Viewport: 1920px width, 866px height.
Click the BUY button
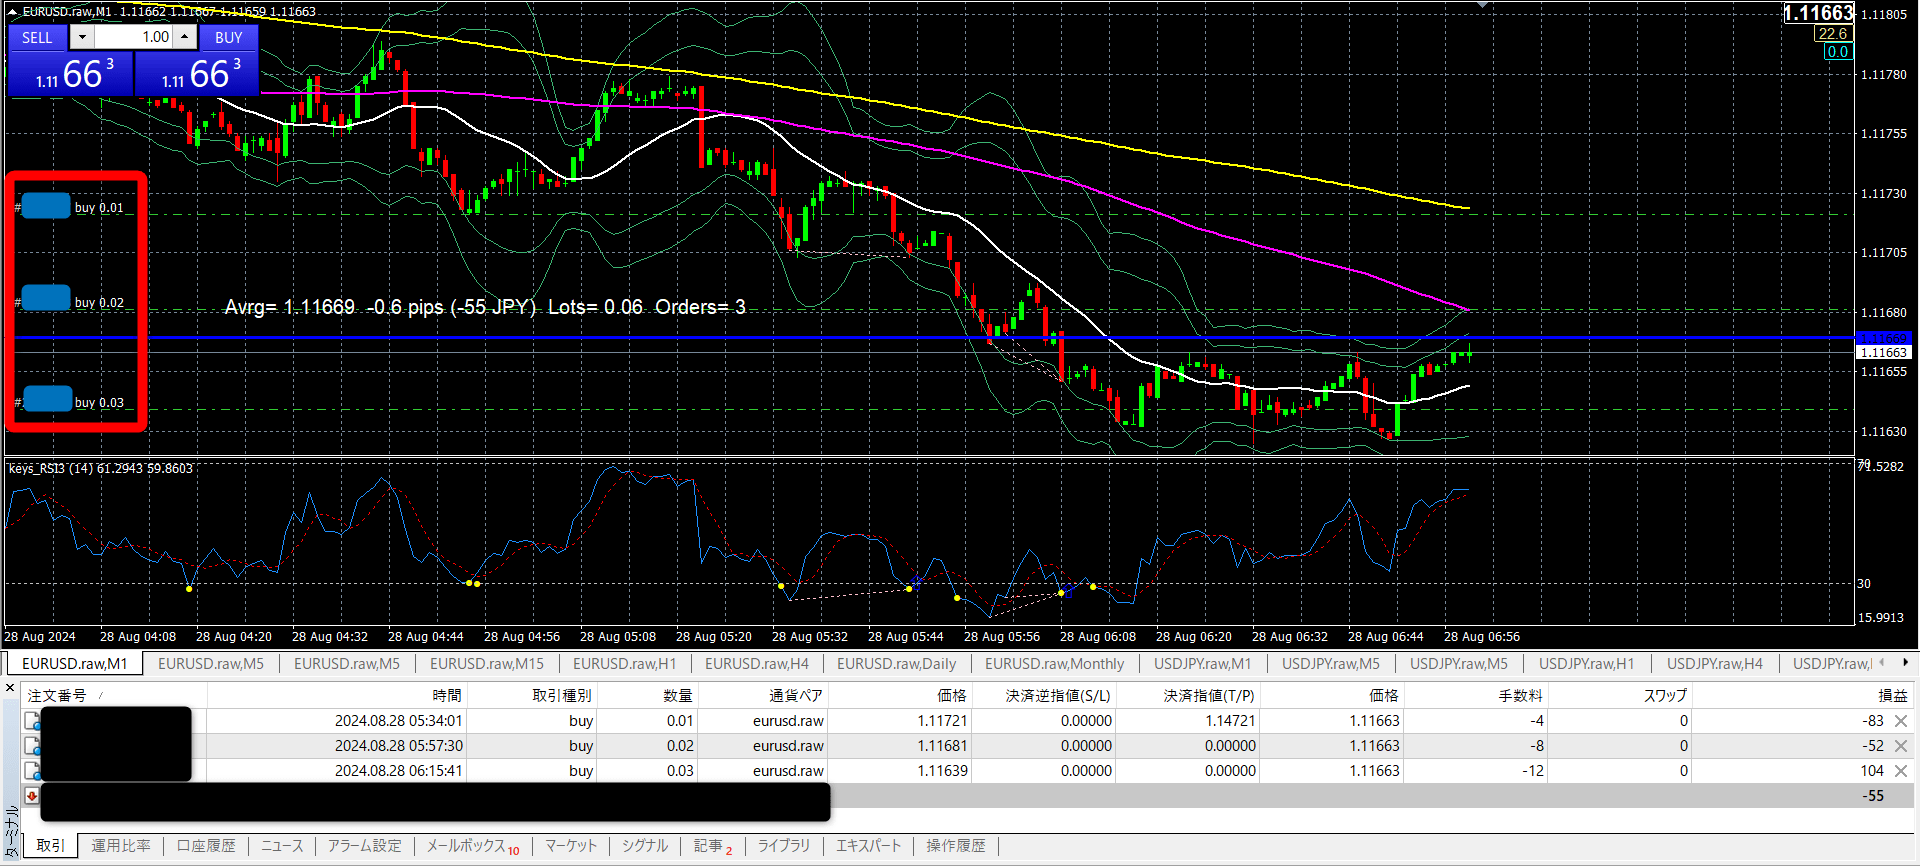229,37
